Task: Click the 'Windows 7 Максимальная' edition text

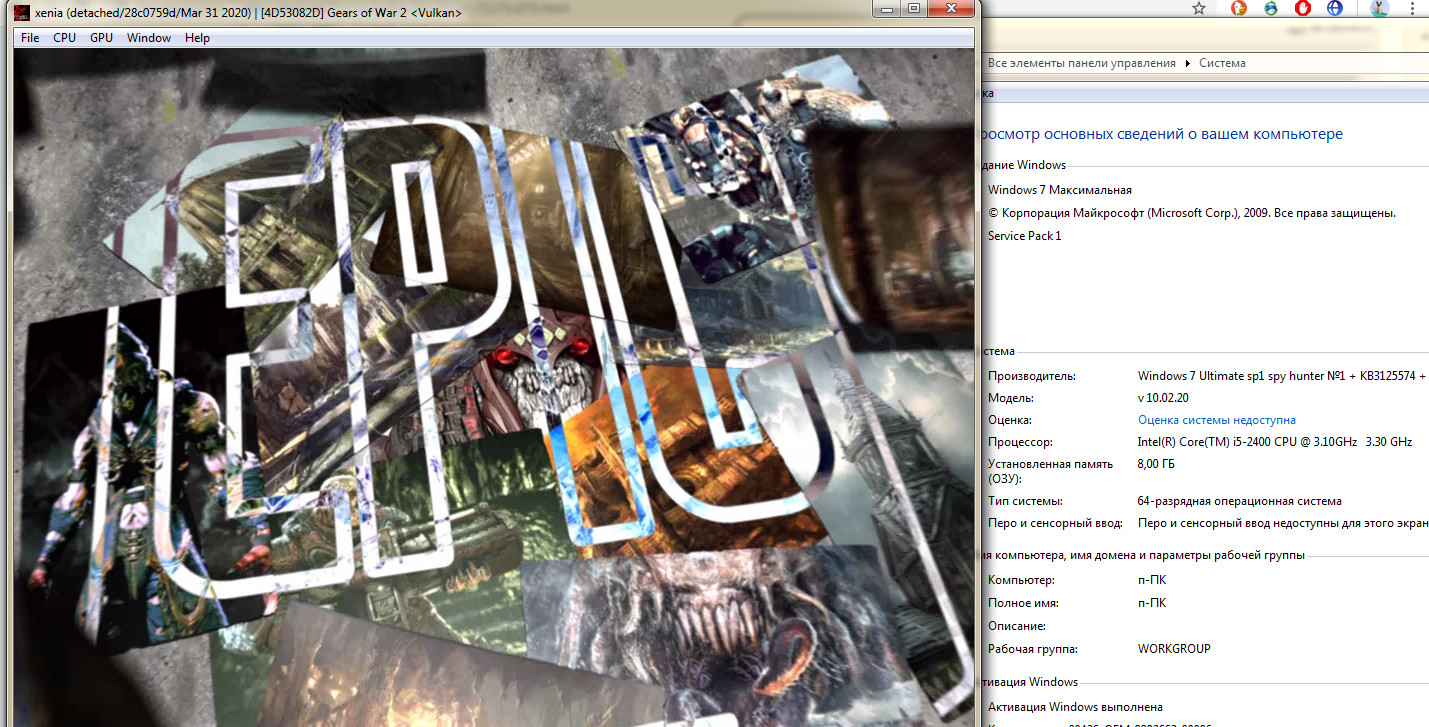Action: click(x=1060, y=190)
